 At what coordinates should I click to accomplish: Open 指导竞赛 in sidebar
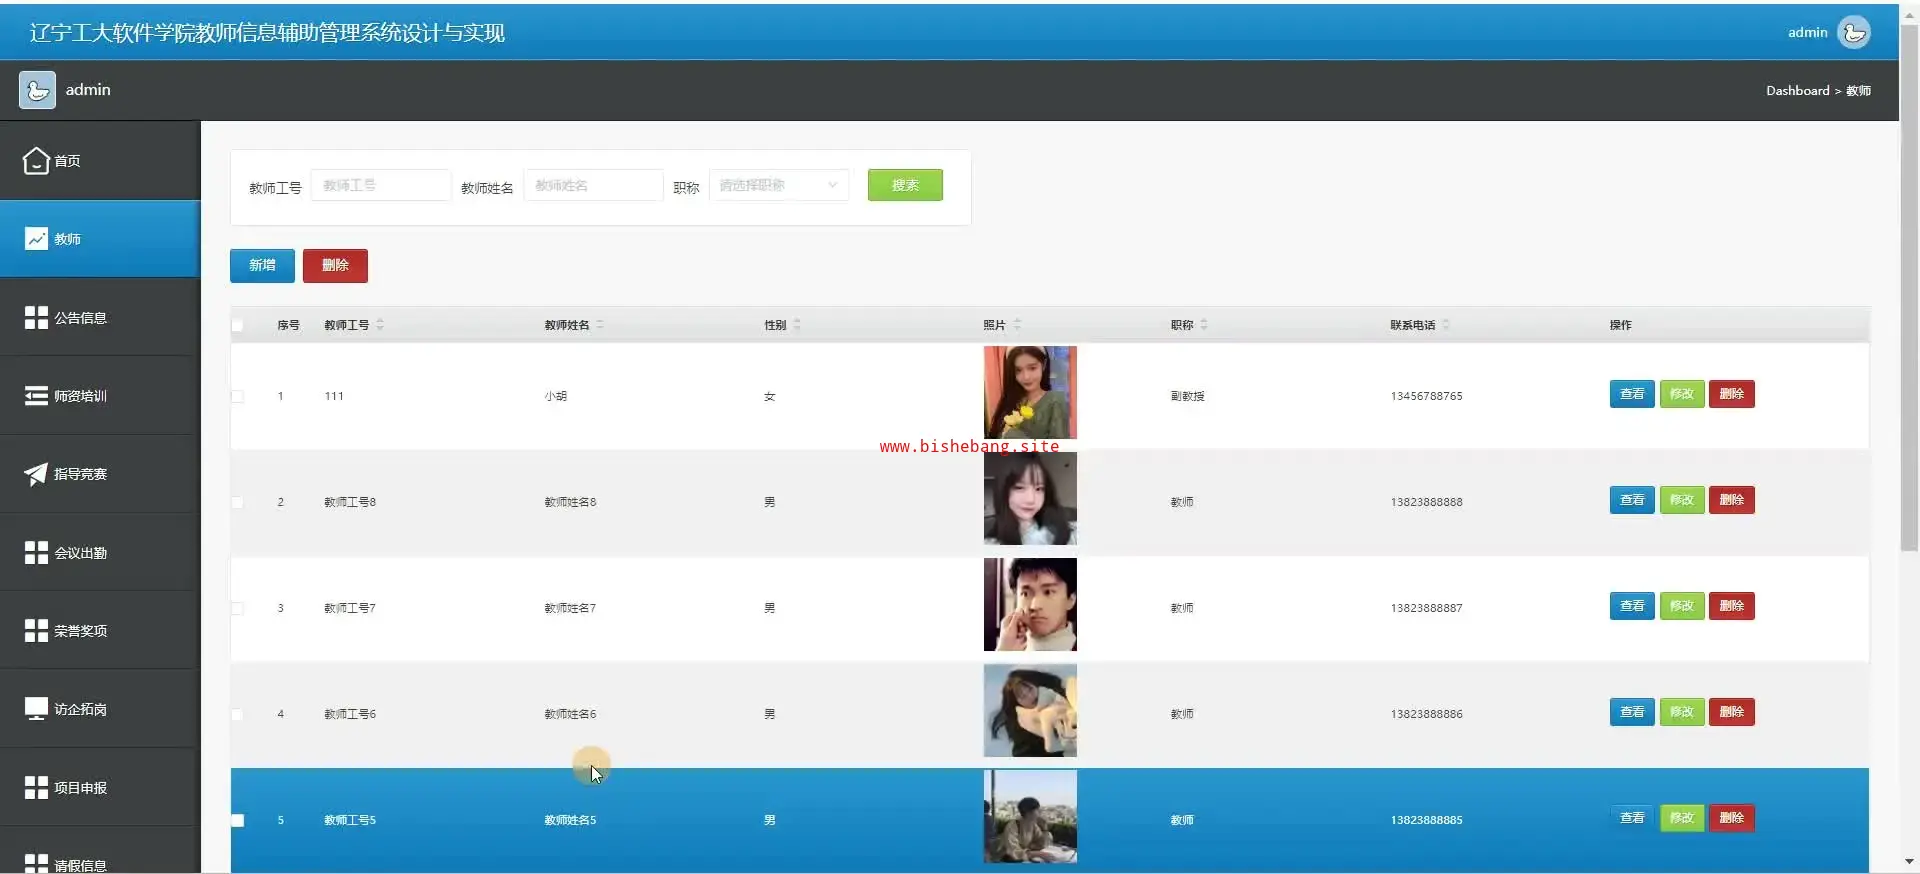[100, 474]
